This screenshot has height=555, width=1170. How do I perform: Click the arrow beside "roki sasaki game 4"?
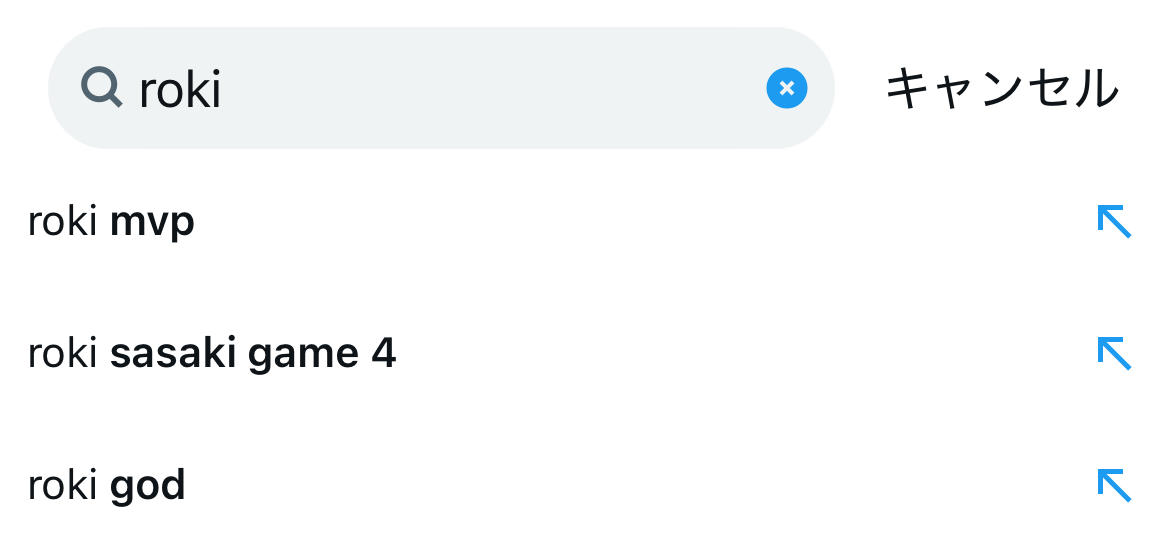(1114, 353)
